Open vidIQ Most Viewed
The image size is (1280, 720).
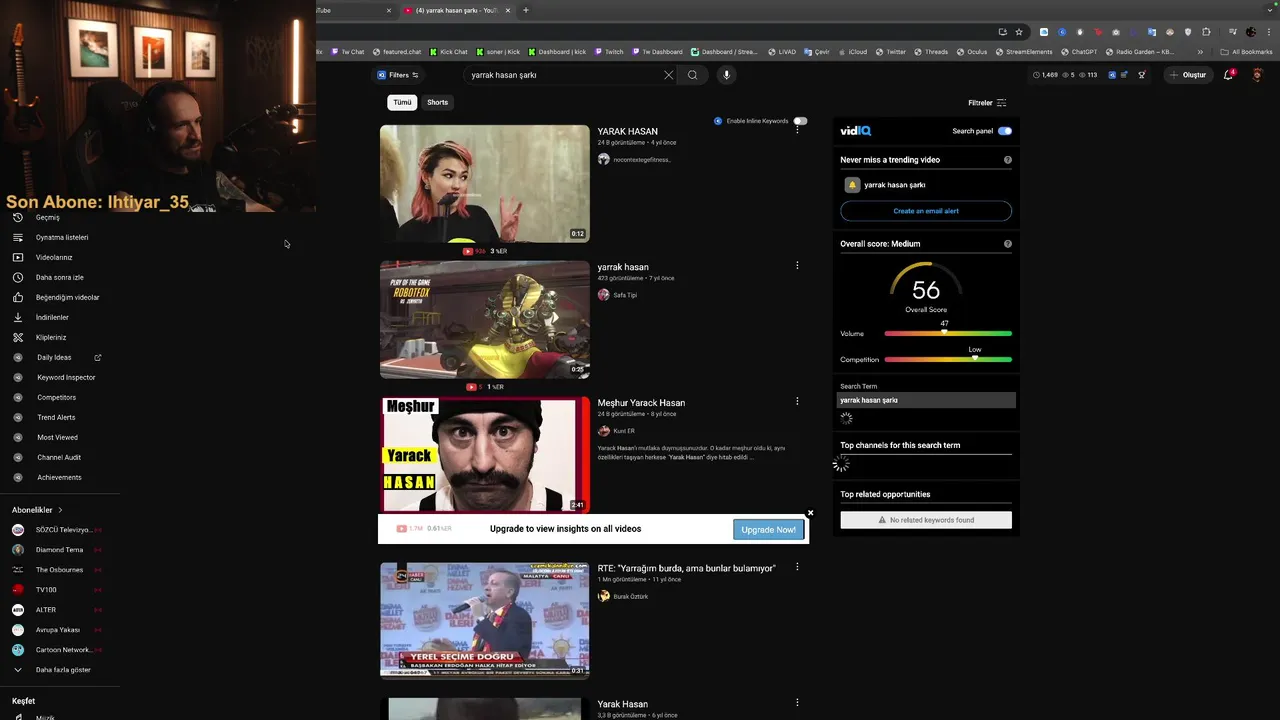tap(57, 437)
